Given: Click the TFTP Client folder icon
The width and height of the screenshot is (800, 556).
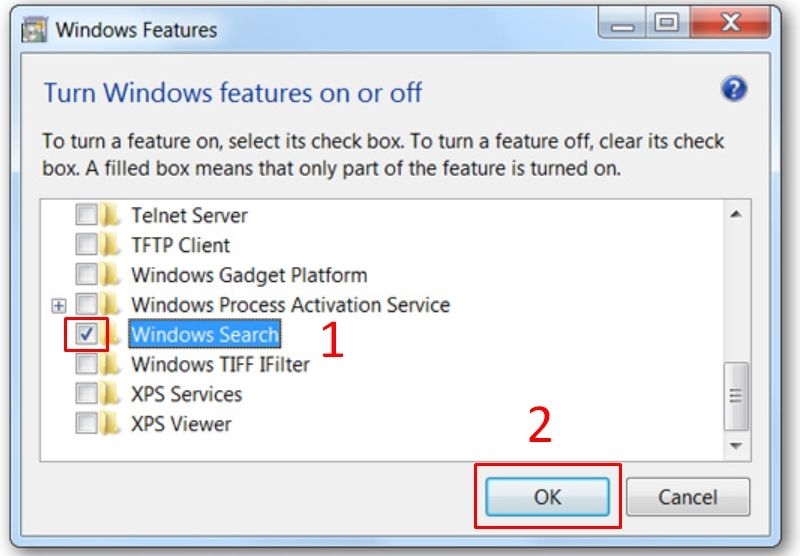Looking at the screenshot, I should 112,245.
